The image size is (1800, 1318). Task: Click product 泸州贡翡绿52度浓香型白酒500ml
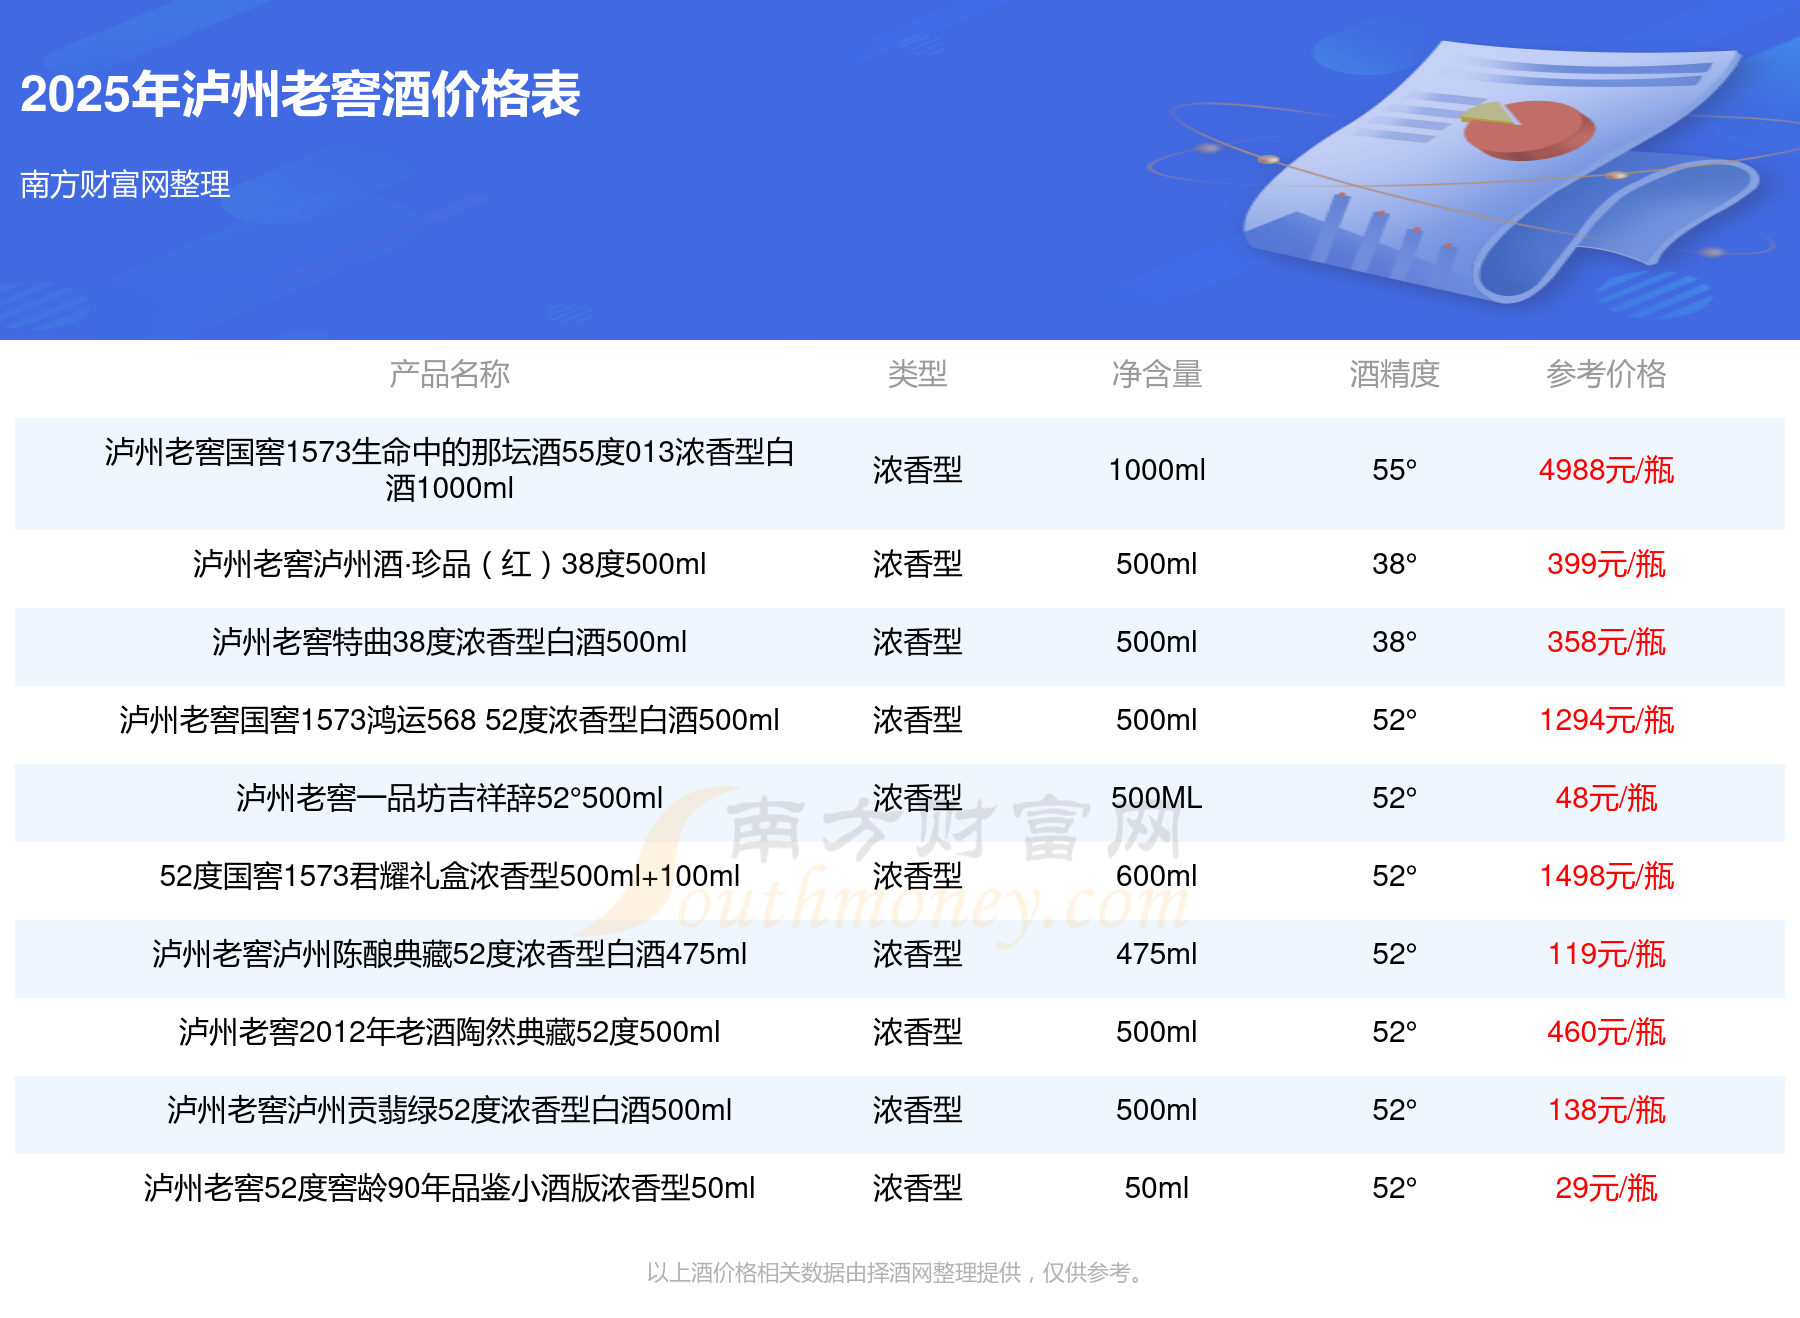[449, 1110]
